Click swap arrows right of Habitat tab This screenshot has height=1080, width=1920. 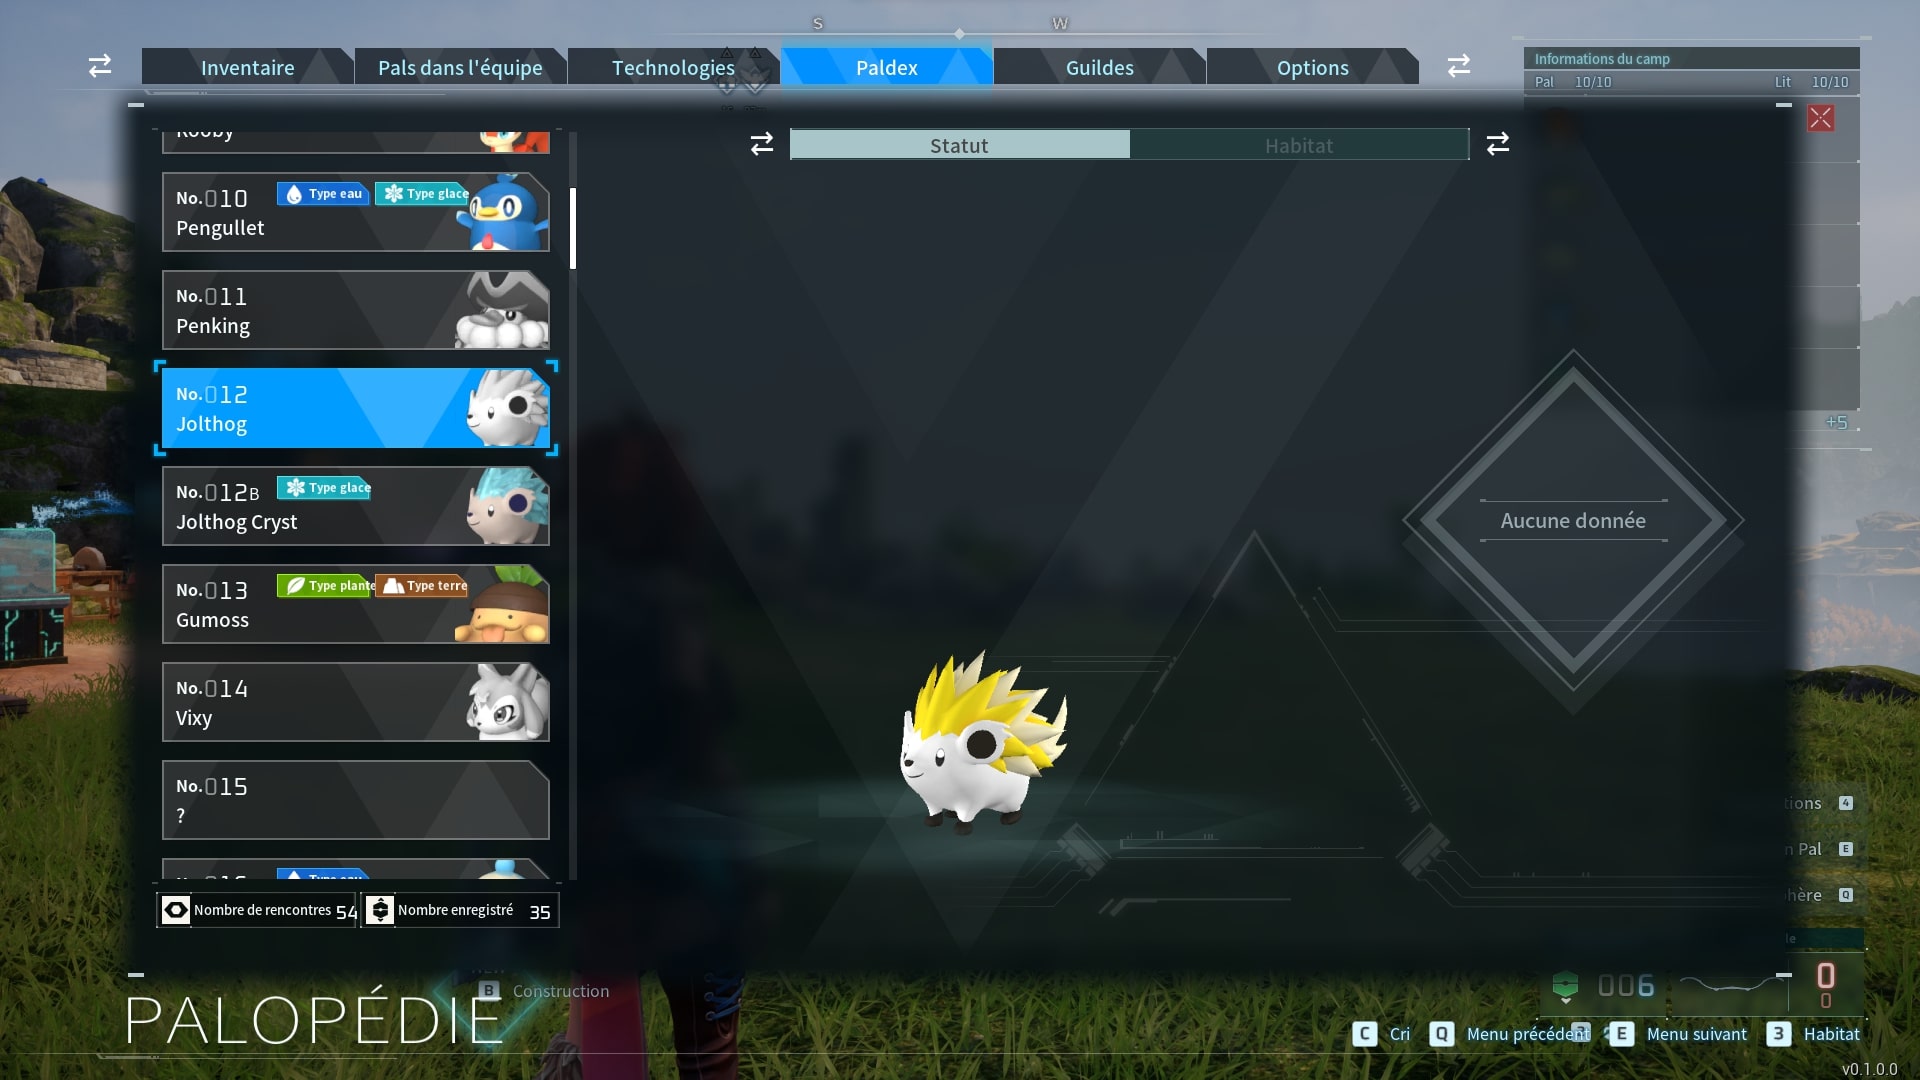click(1497, 144)
